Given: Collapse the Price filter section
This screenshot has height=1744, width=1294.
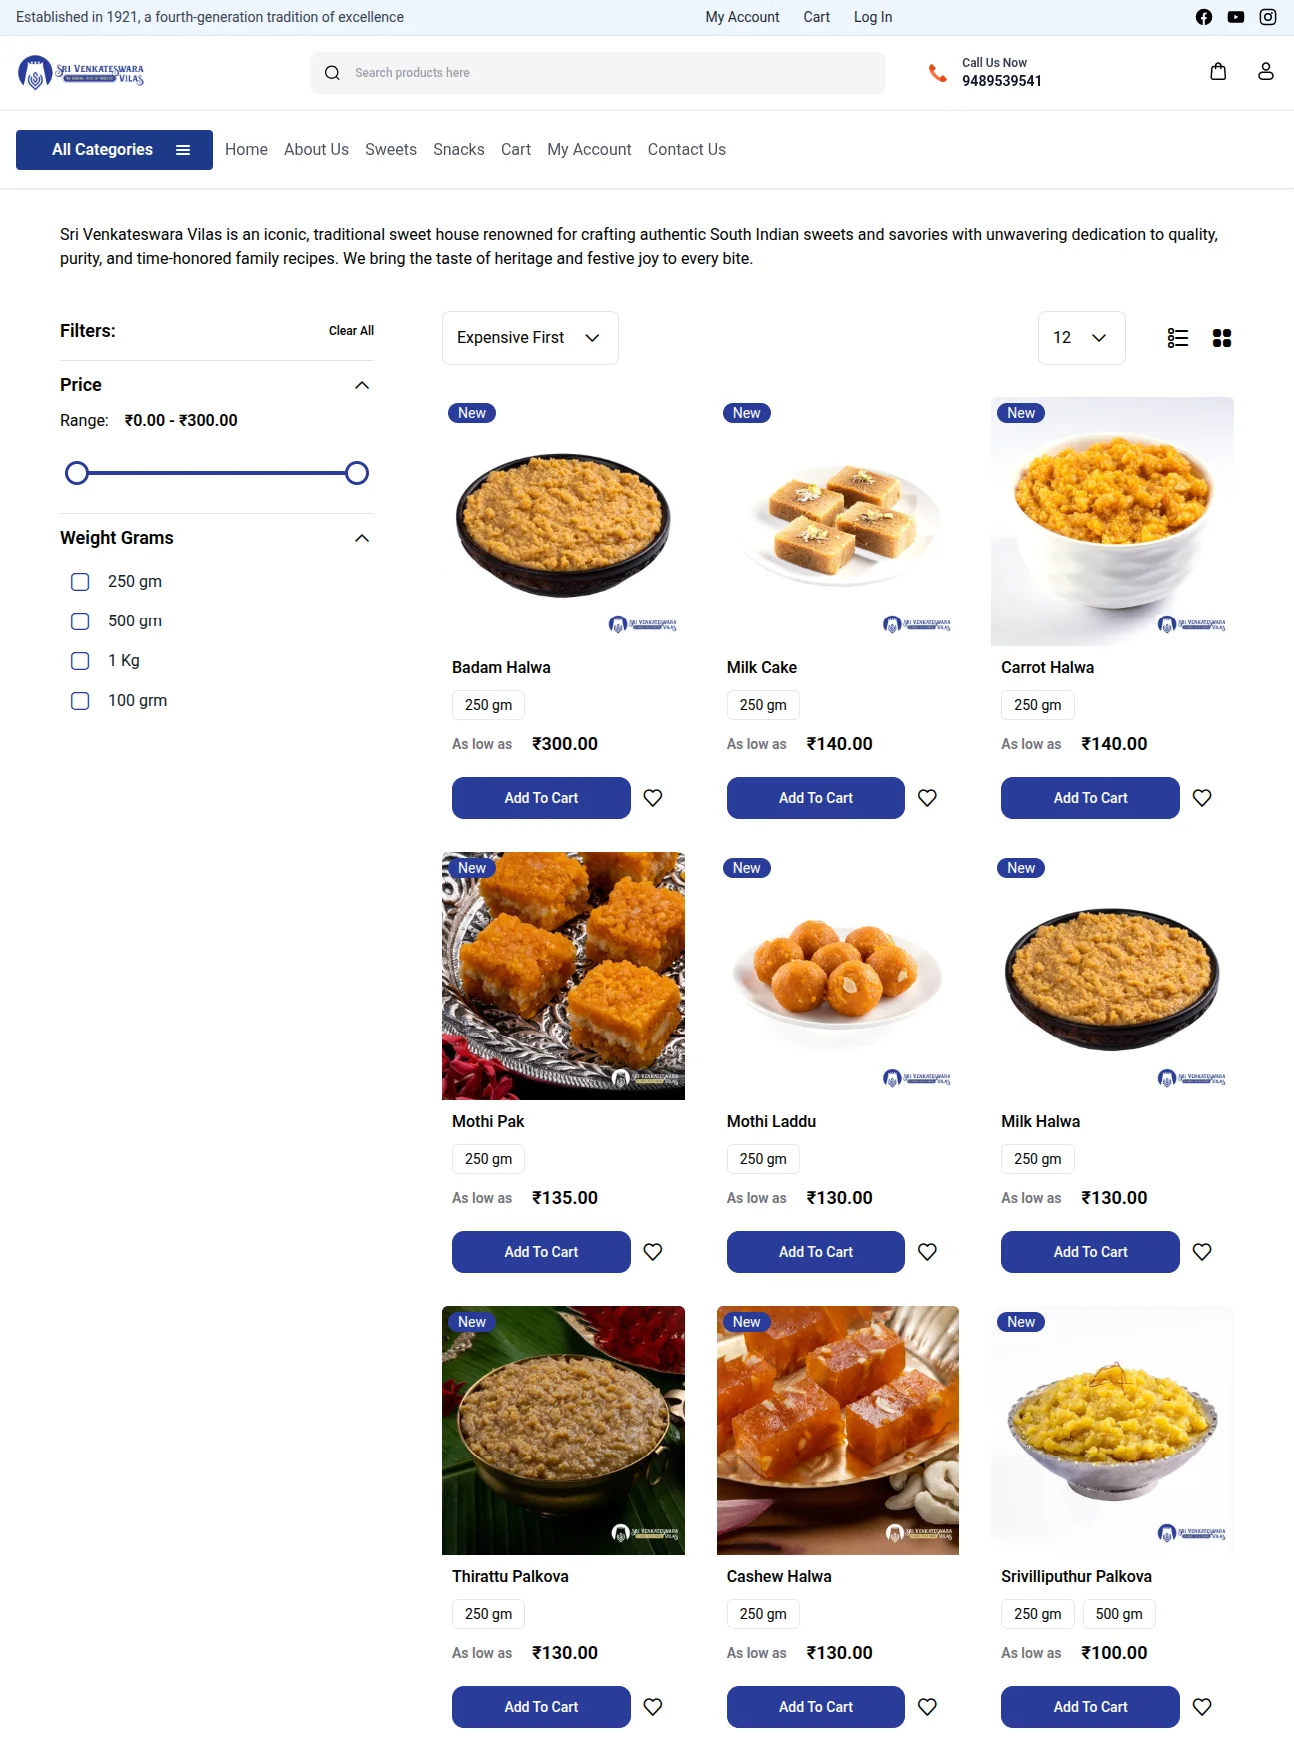Looking at the screenshot, I should click(x=362, y=385).
